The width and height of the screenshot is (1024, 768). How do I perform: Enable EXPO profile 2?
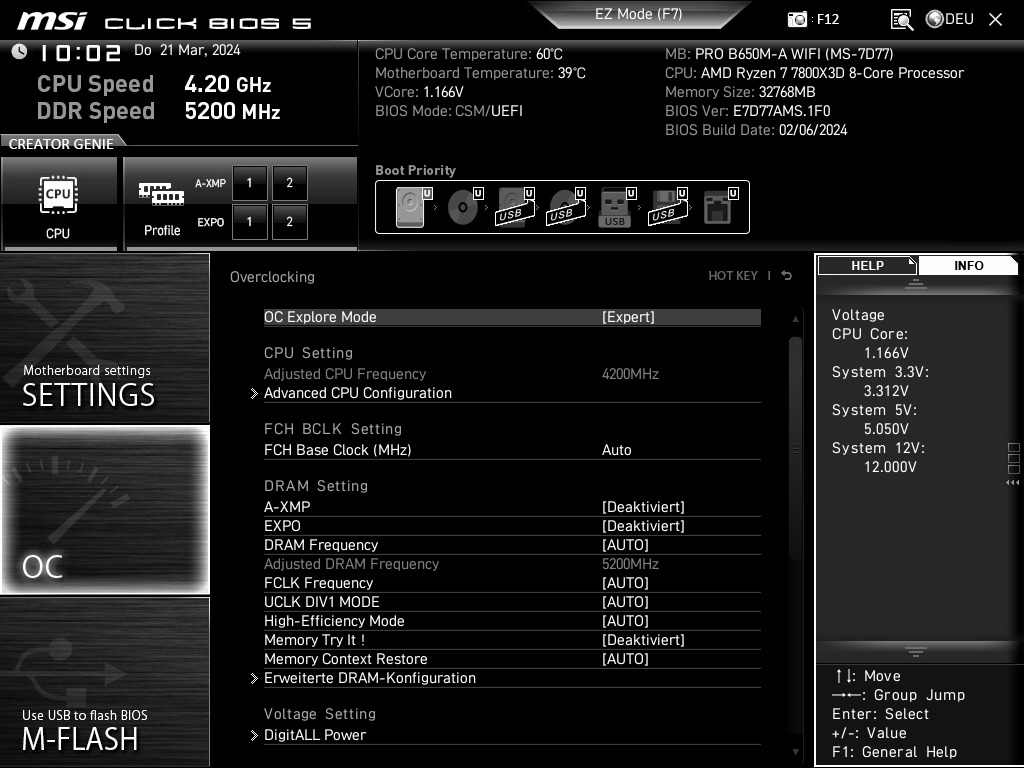(290, 222)
